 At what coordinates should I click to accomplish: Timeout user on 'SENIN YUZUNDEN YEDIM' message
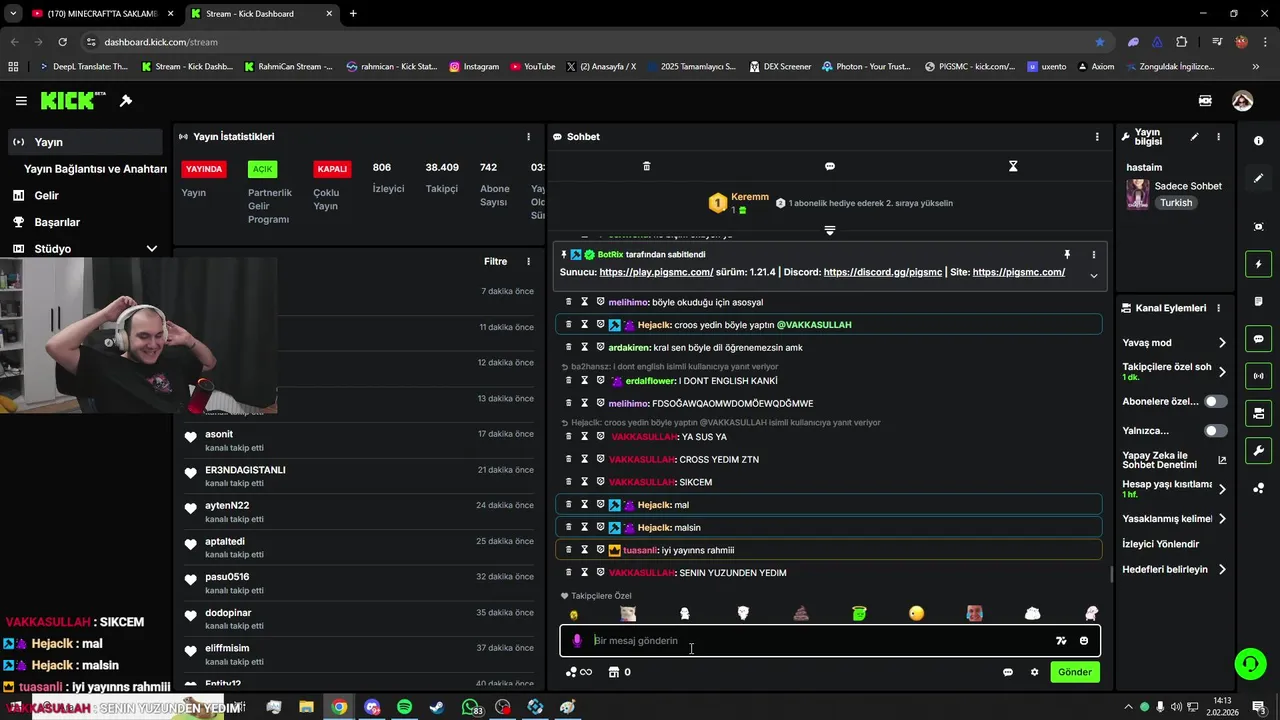click(585, 572)
